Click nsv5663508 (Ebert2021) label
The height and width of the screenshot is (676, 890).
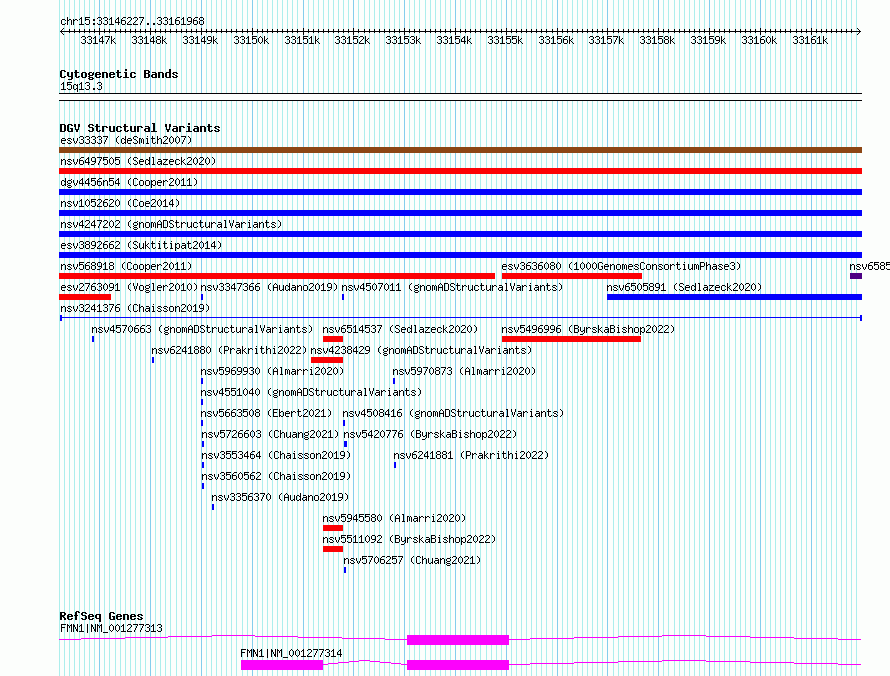pyautogui.click(x=266, y=413)
